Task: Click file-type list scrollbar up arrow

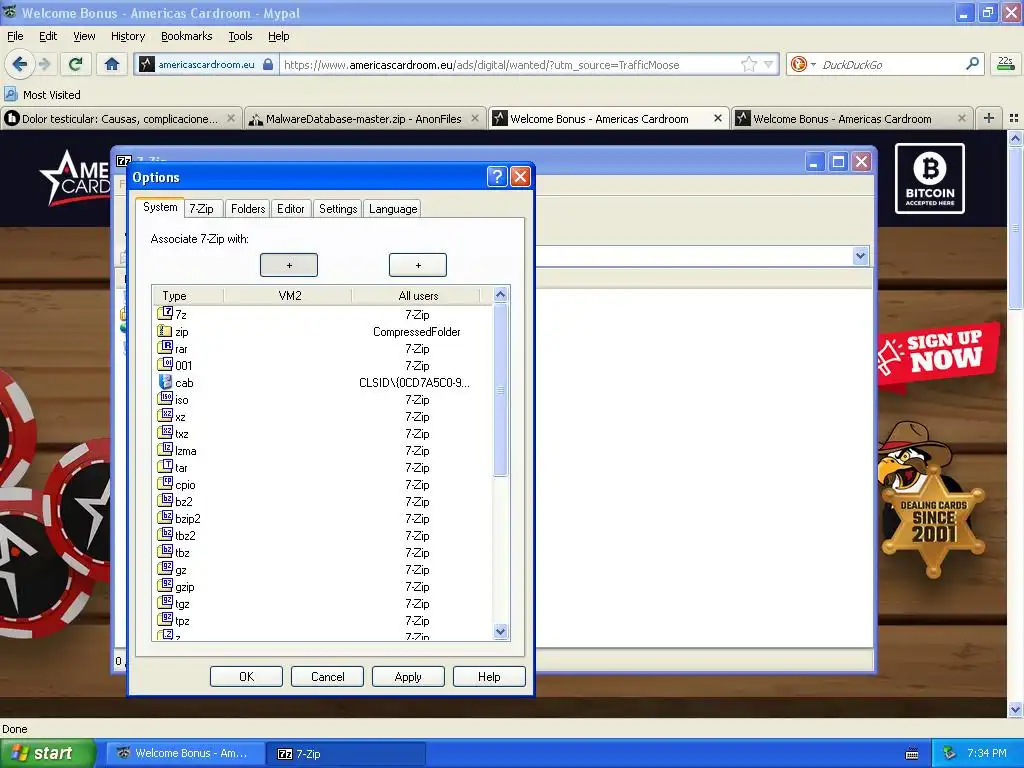Action: pyautogui.click(x=500, y=295)
